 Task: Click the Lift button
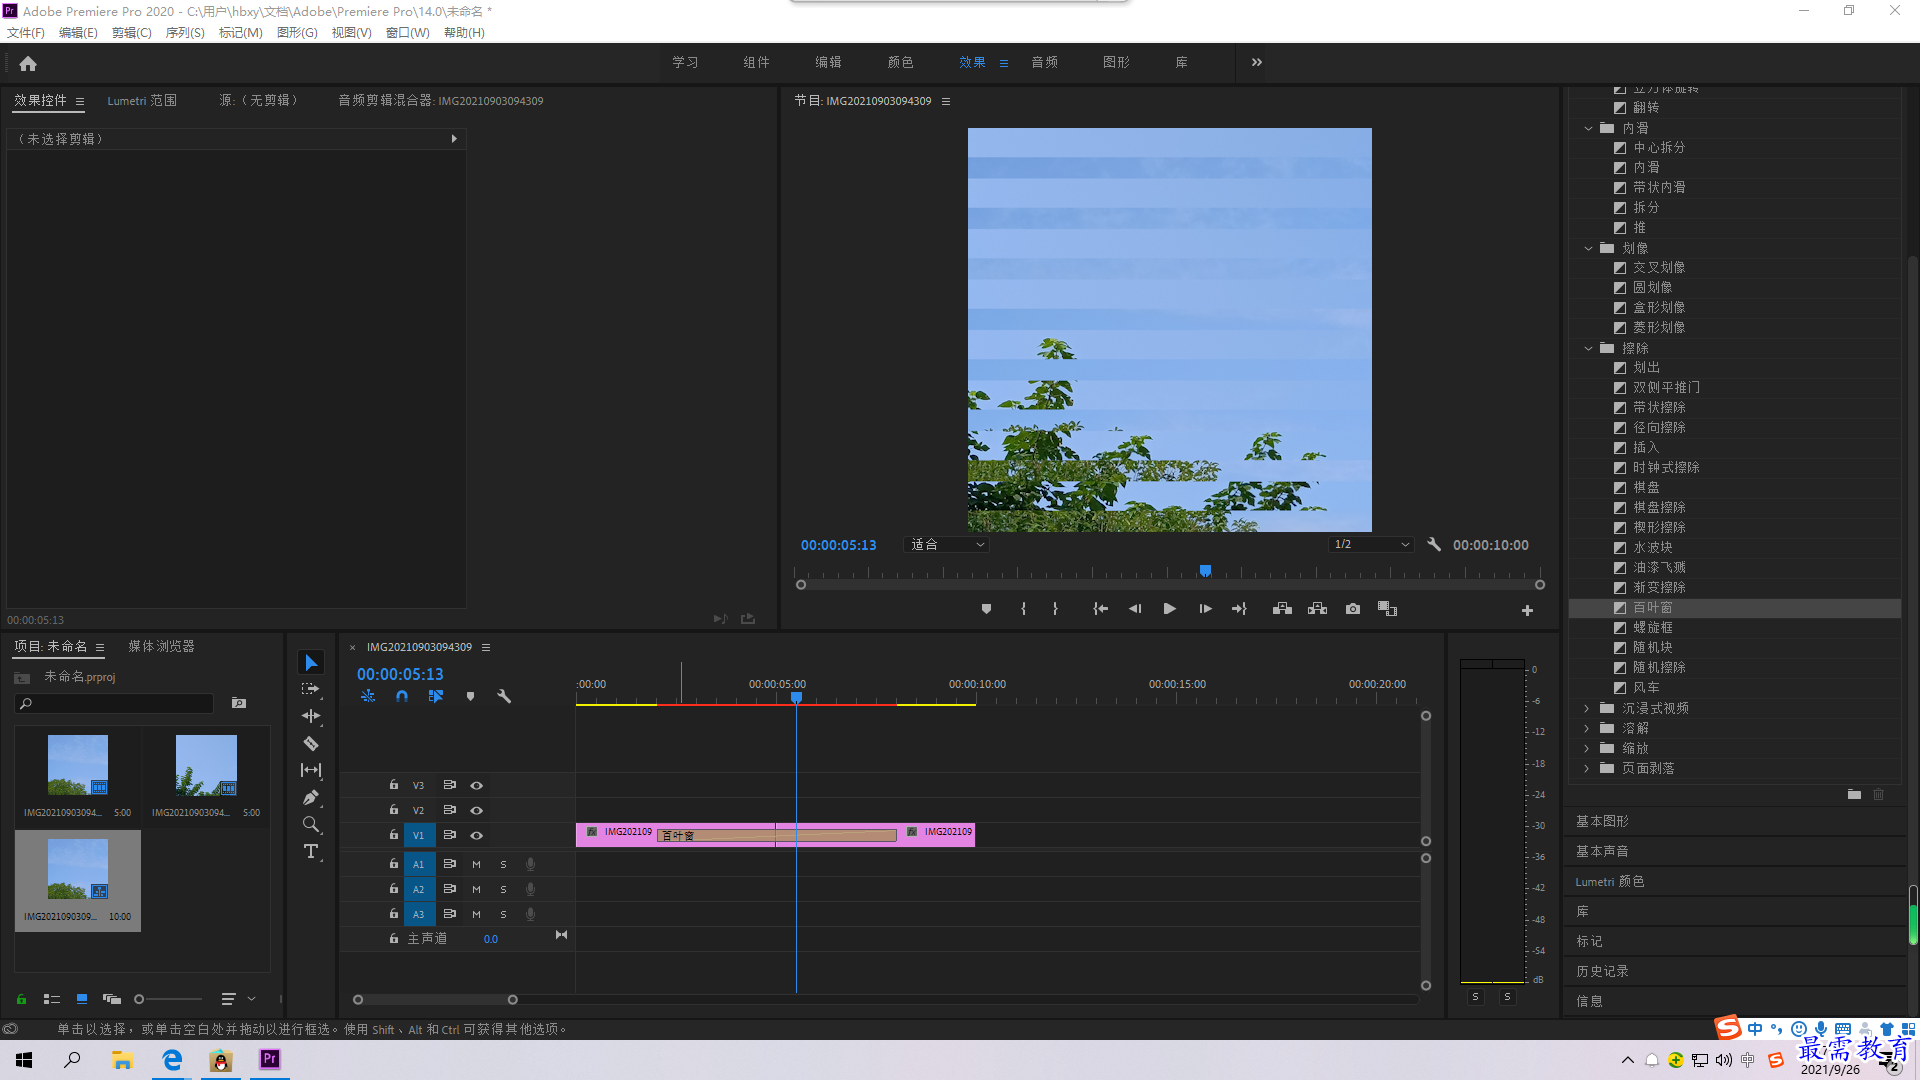point(1282,609)
